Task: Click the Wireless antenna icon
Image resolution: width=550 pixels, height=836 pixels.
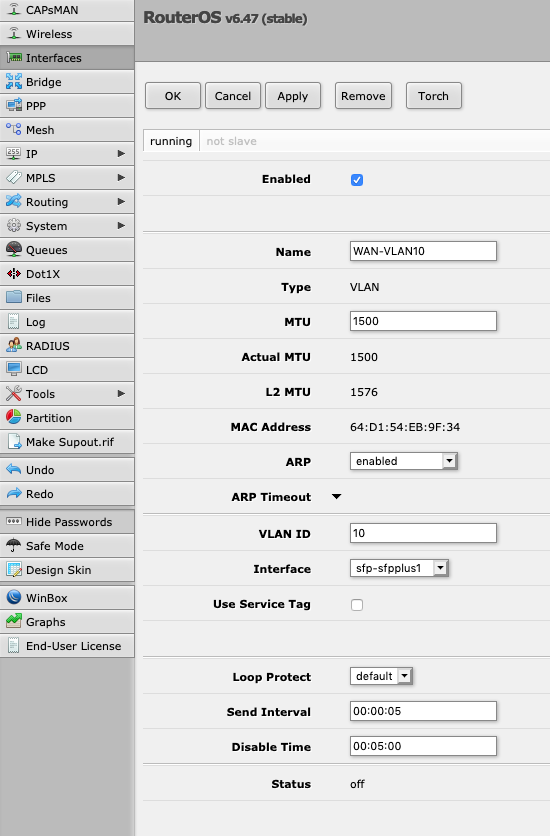Action: coord(14,34)
